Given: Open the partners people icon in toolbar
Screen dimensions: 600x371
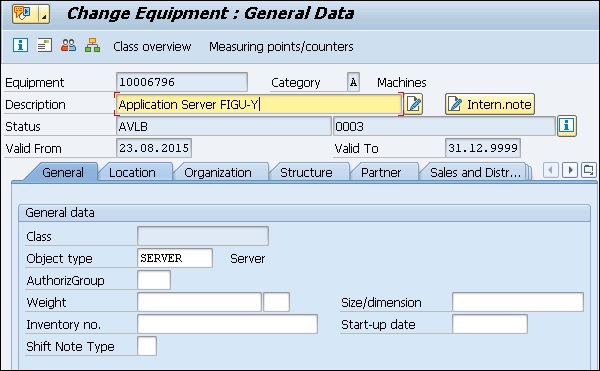Looking at the screenshot, I should tap(68, 45).
